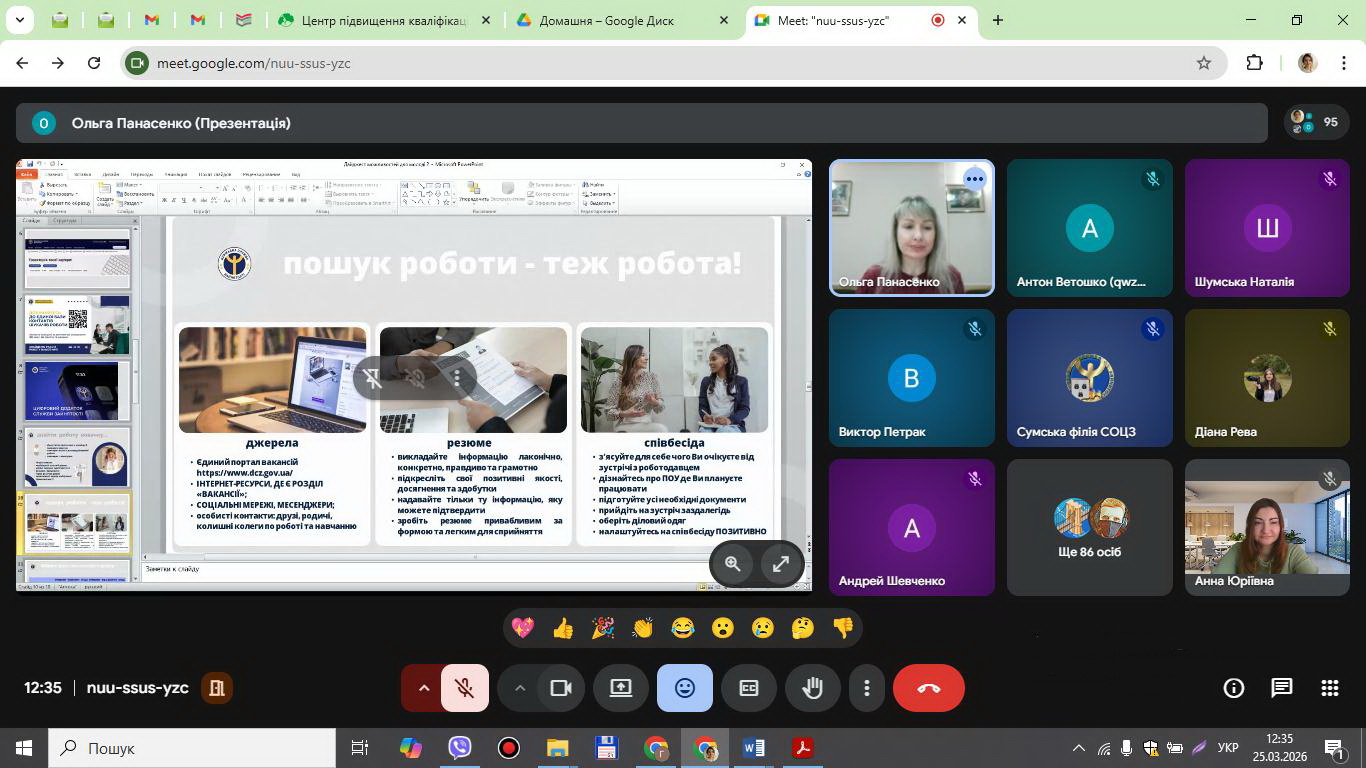1366x768 pixels.
Task: Expand presentation to full screen
Action: [x=781, y=564]
